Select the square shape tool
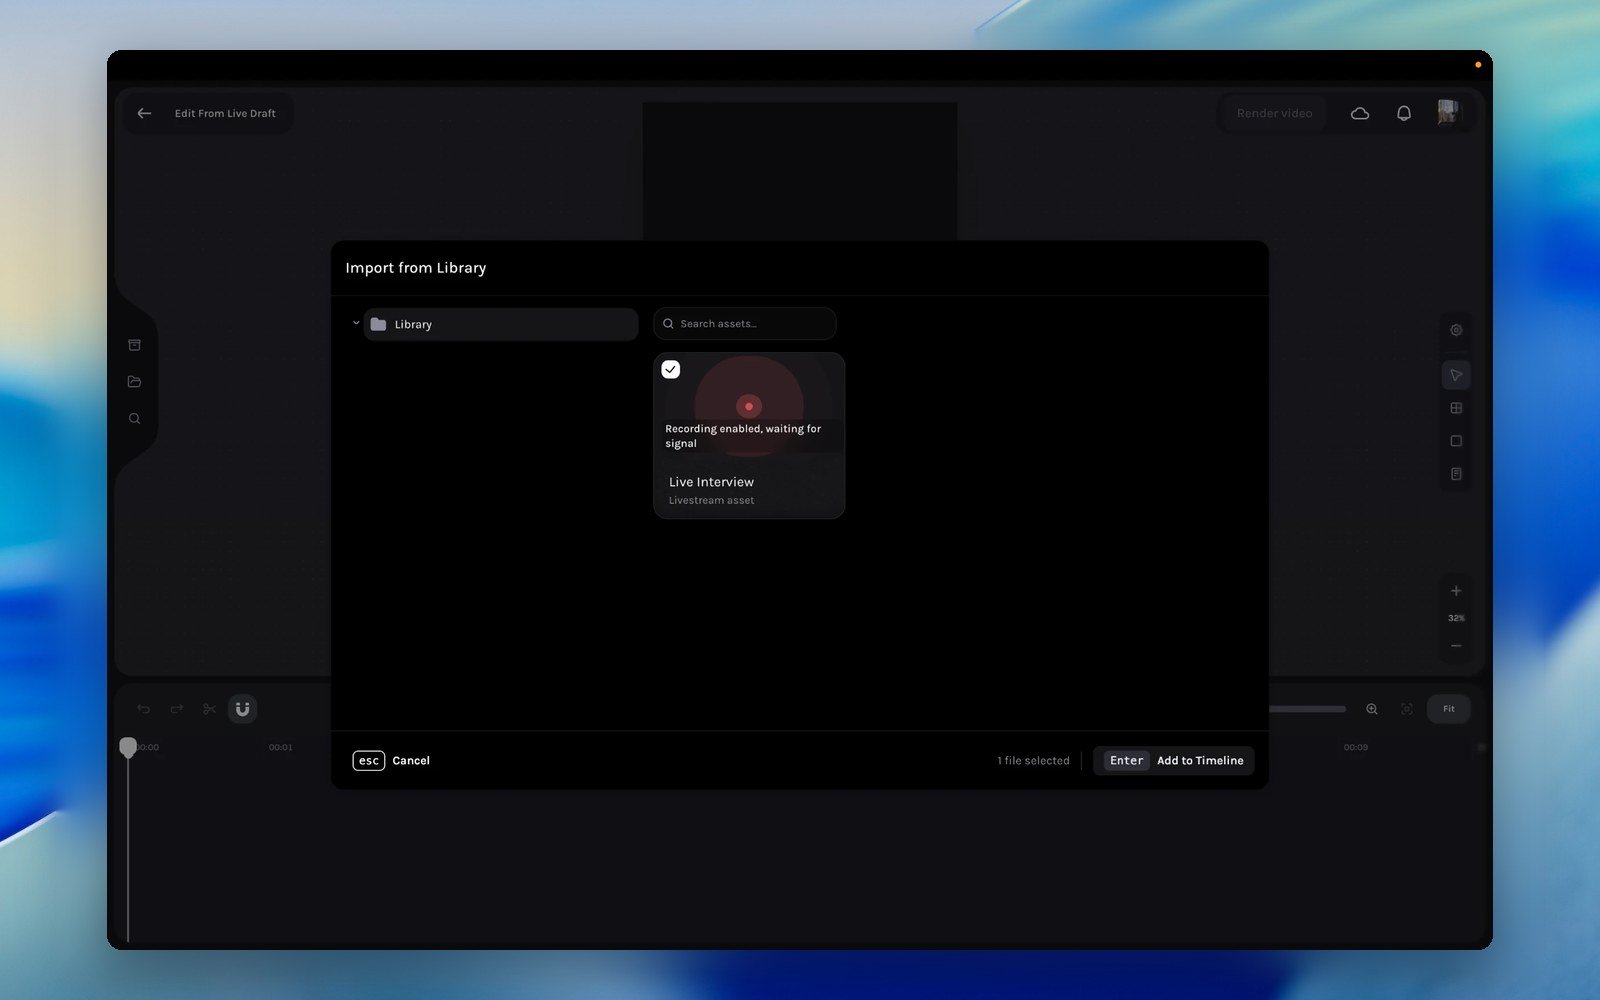 (1456, 441)
